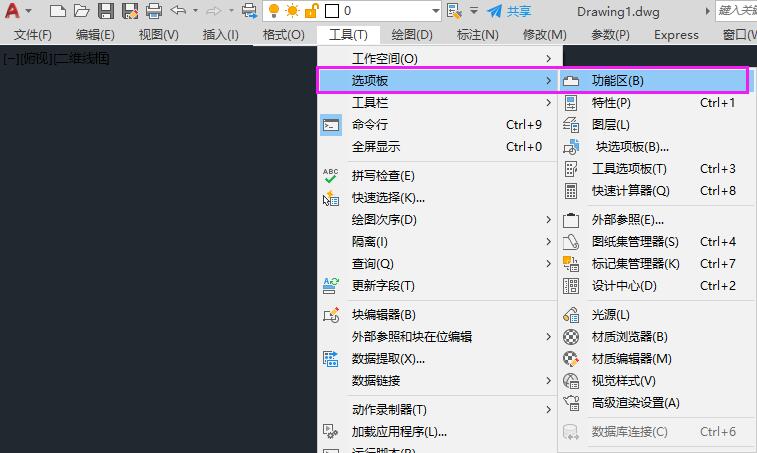Image resolution: width=757 pixels, height=453 pixels.
Task: Open the 参数(P) menu
Action: 610,35
